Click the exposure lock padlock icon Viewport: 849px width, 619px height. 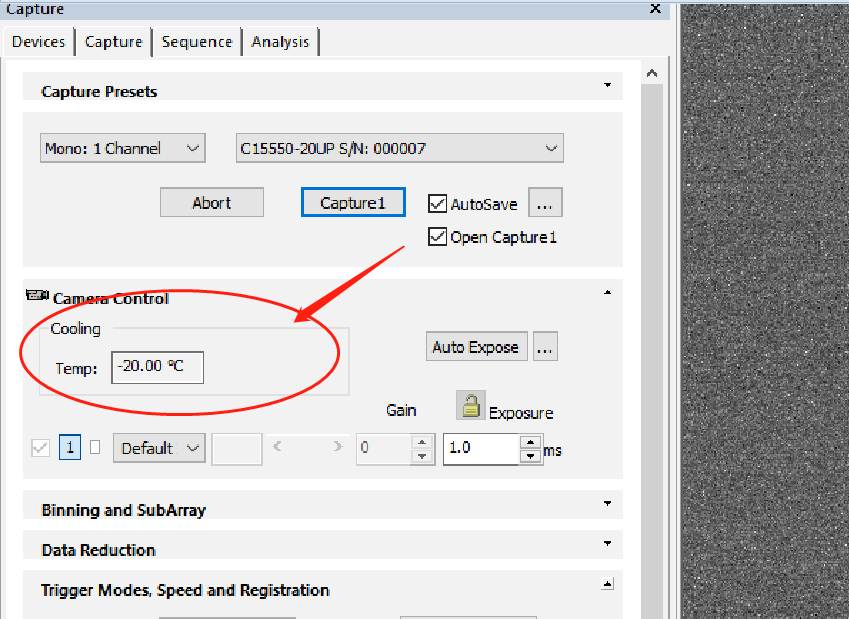pyautogui.click(x=470, y=405)
